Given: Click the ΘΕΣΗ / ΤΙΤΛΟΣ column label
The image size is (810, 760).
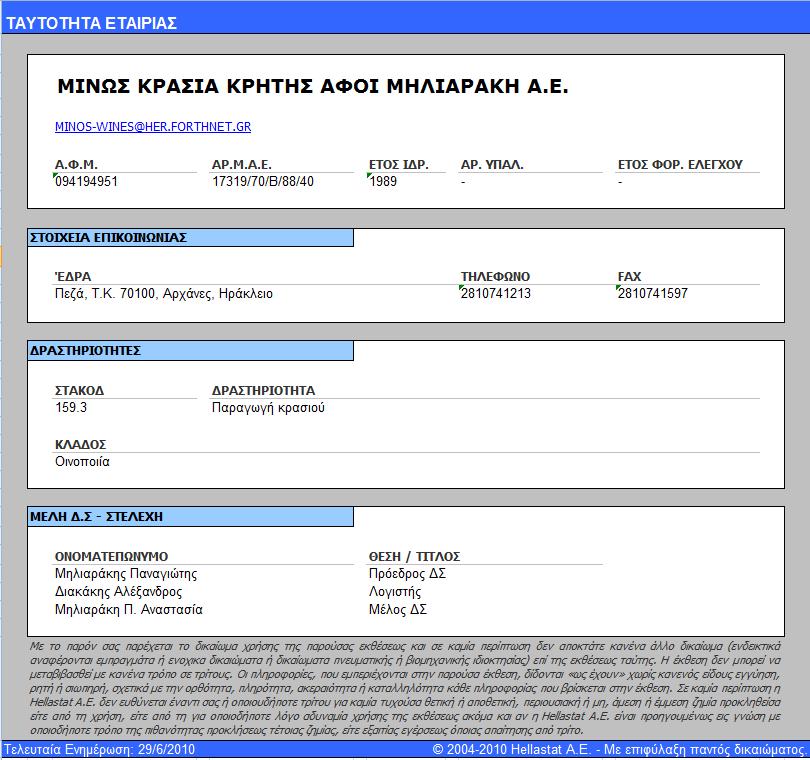Looking at the screenshot, I should click(414, 556).
